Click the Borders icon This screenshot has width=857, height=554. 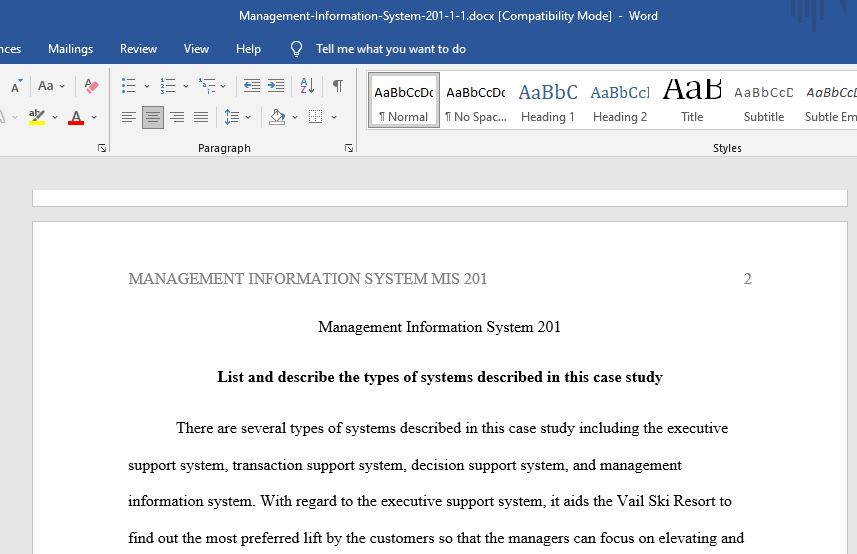click(x=315, y=117)
